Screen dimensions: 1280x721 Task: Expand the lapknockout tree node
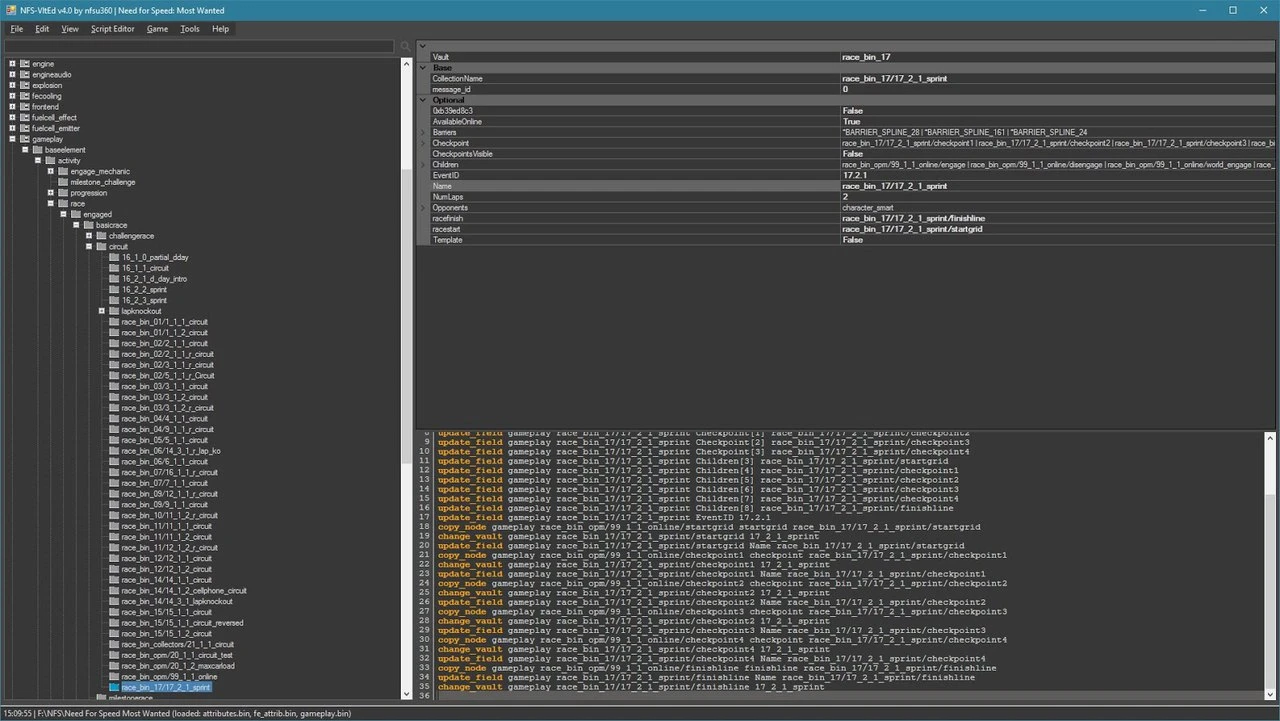click(x=101, y=311)
